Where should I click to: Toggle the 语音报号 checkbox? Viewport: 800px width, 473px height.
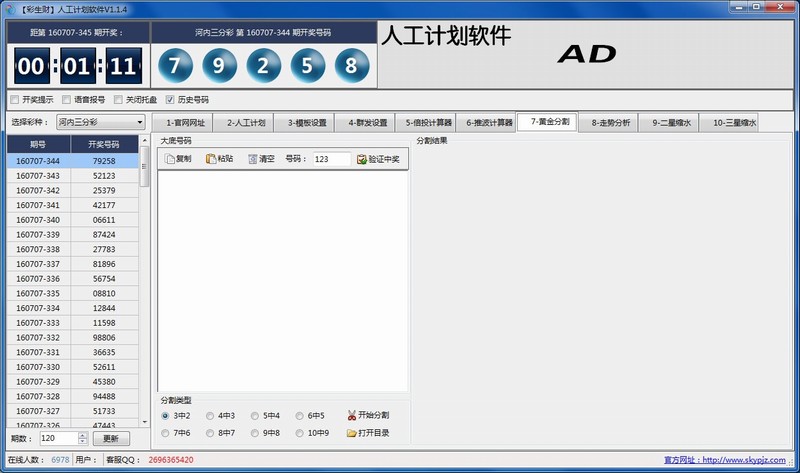point(66,100)
